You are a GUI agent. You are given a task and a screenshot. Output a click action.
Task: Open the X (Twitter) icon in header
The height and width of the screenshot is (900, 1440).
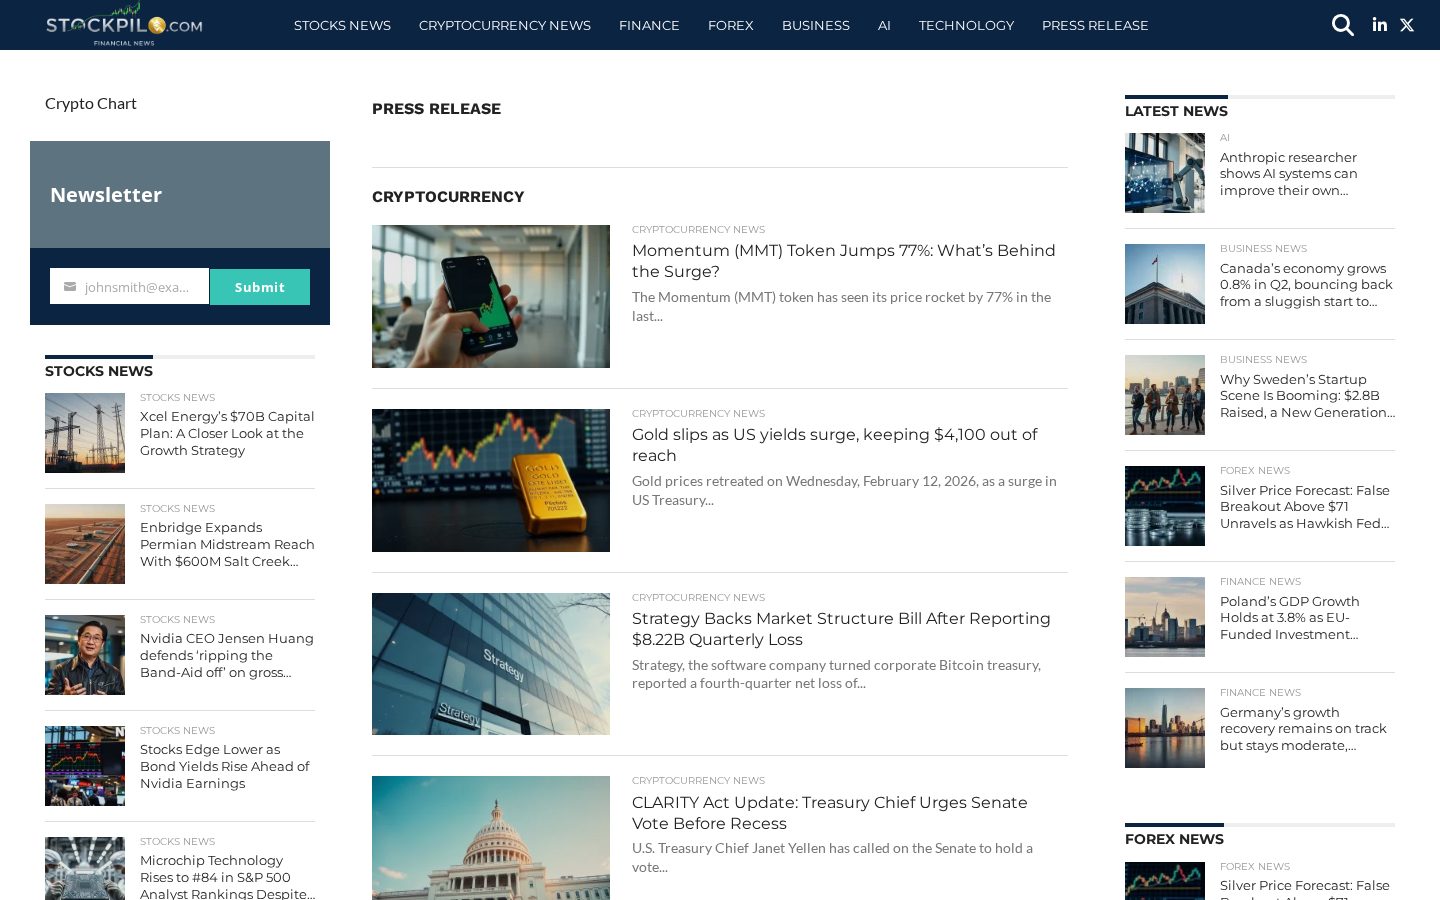coord(1407,25)
